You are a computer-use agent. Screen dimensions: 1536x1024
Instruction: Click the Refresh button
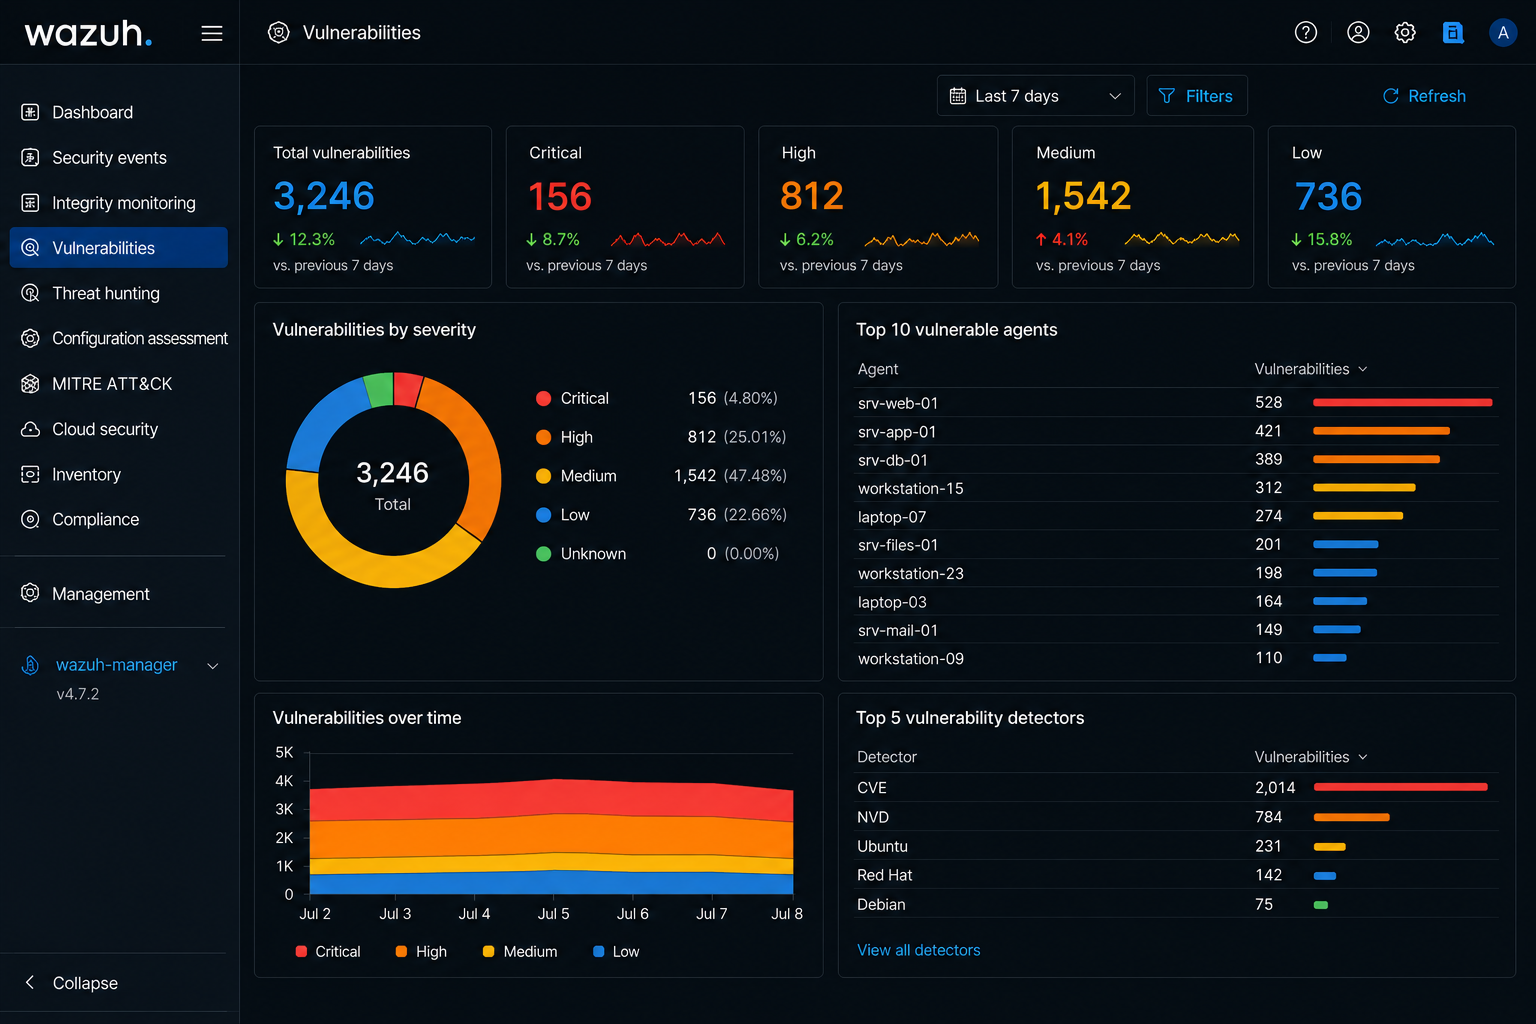coord(1424,96)
